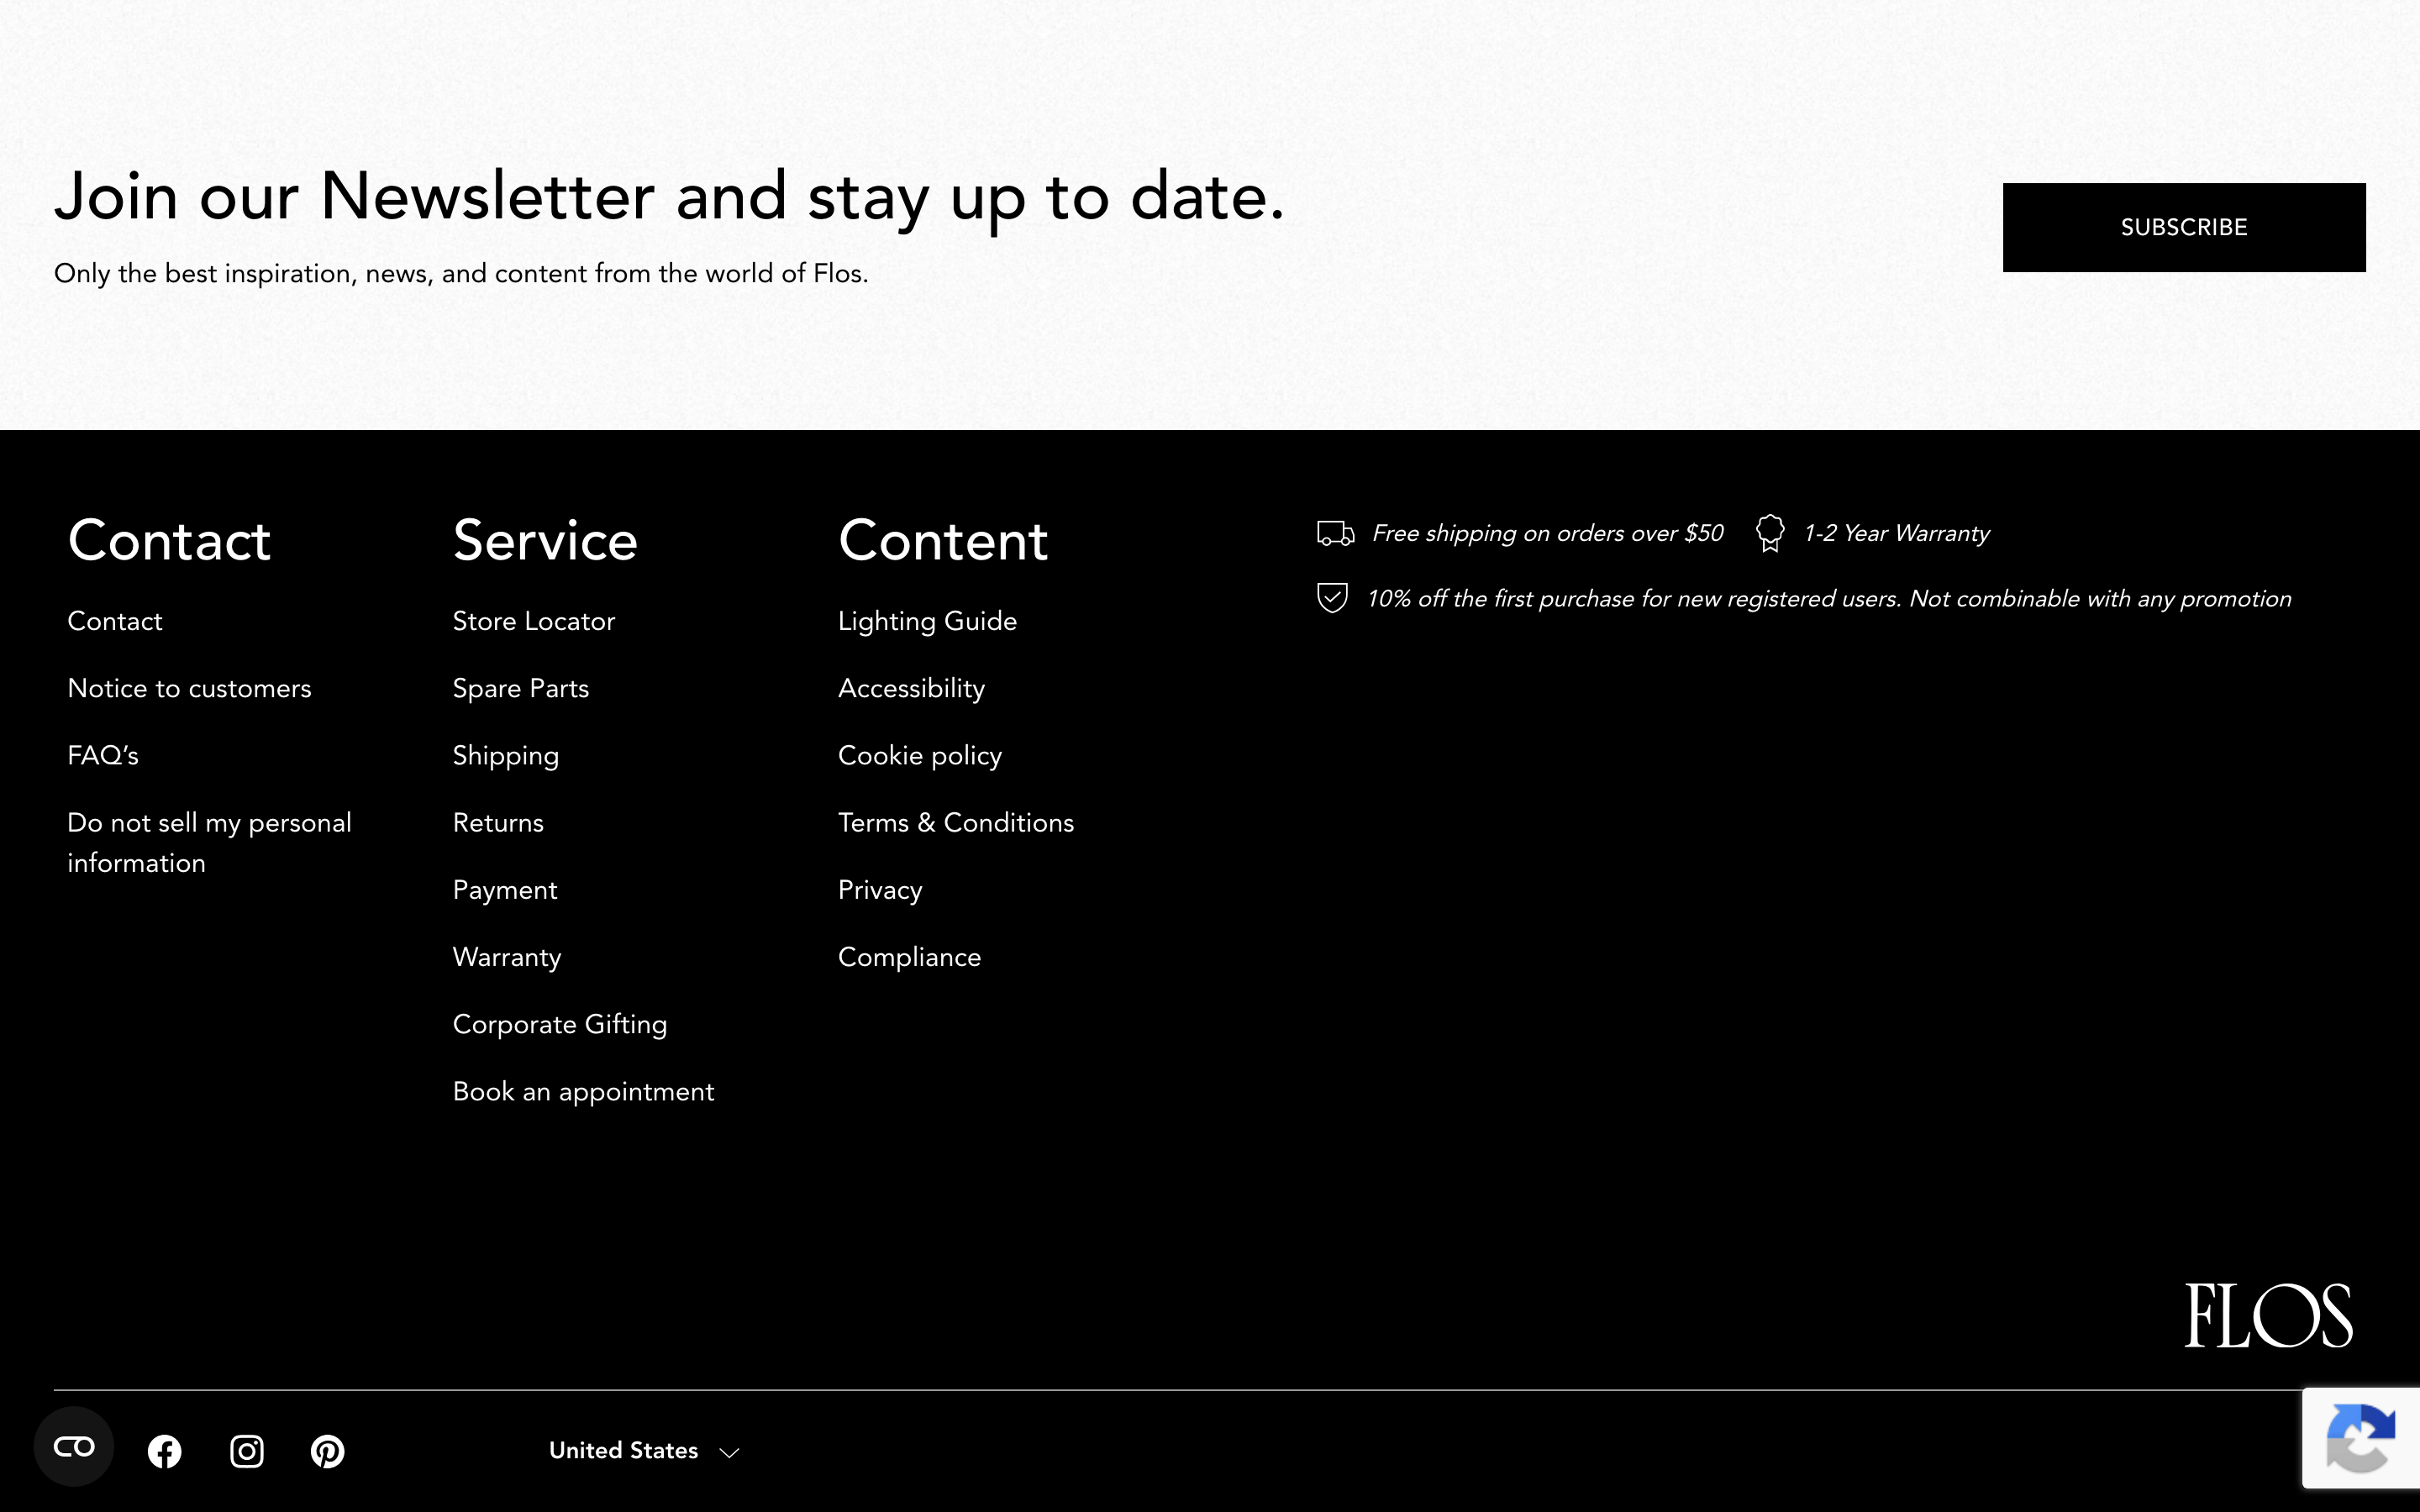
Task: Open the Shipping link
Action: point(506,756)
